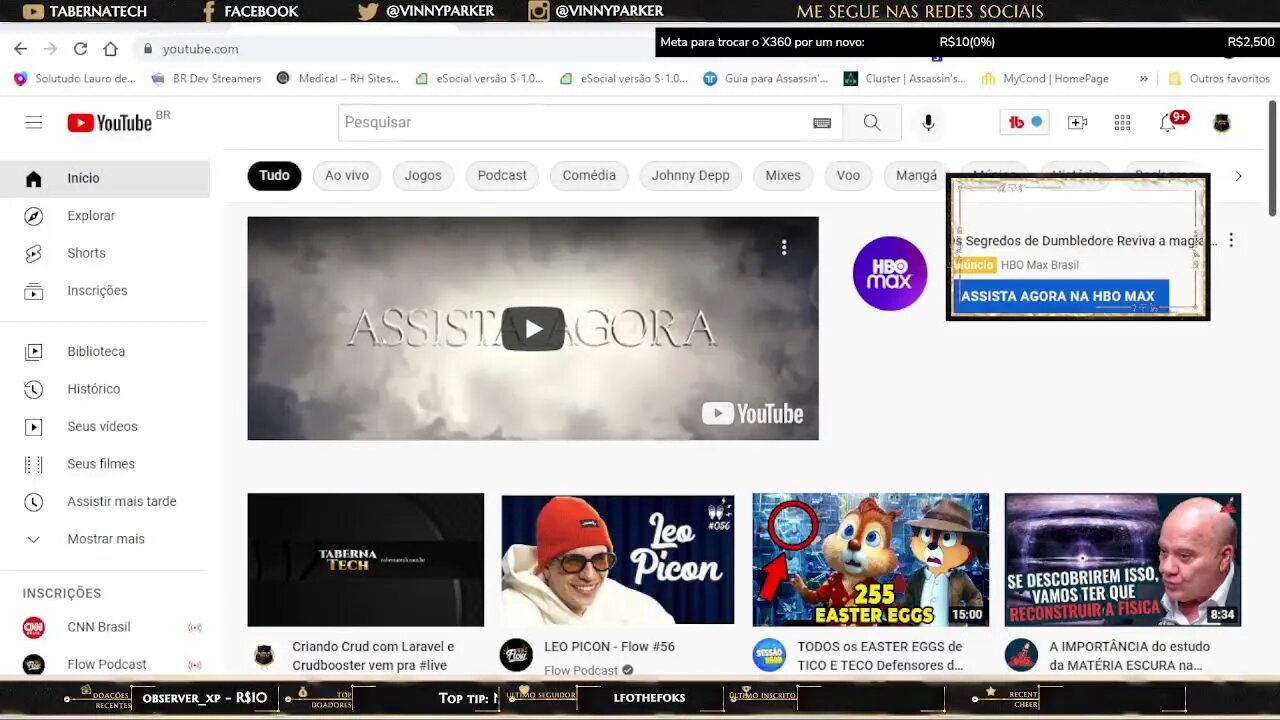Open the notifications bell
Viewport: 1280px width, 720px height.
click(1168, 122)
